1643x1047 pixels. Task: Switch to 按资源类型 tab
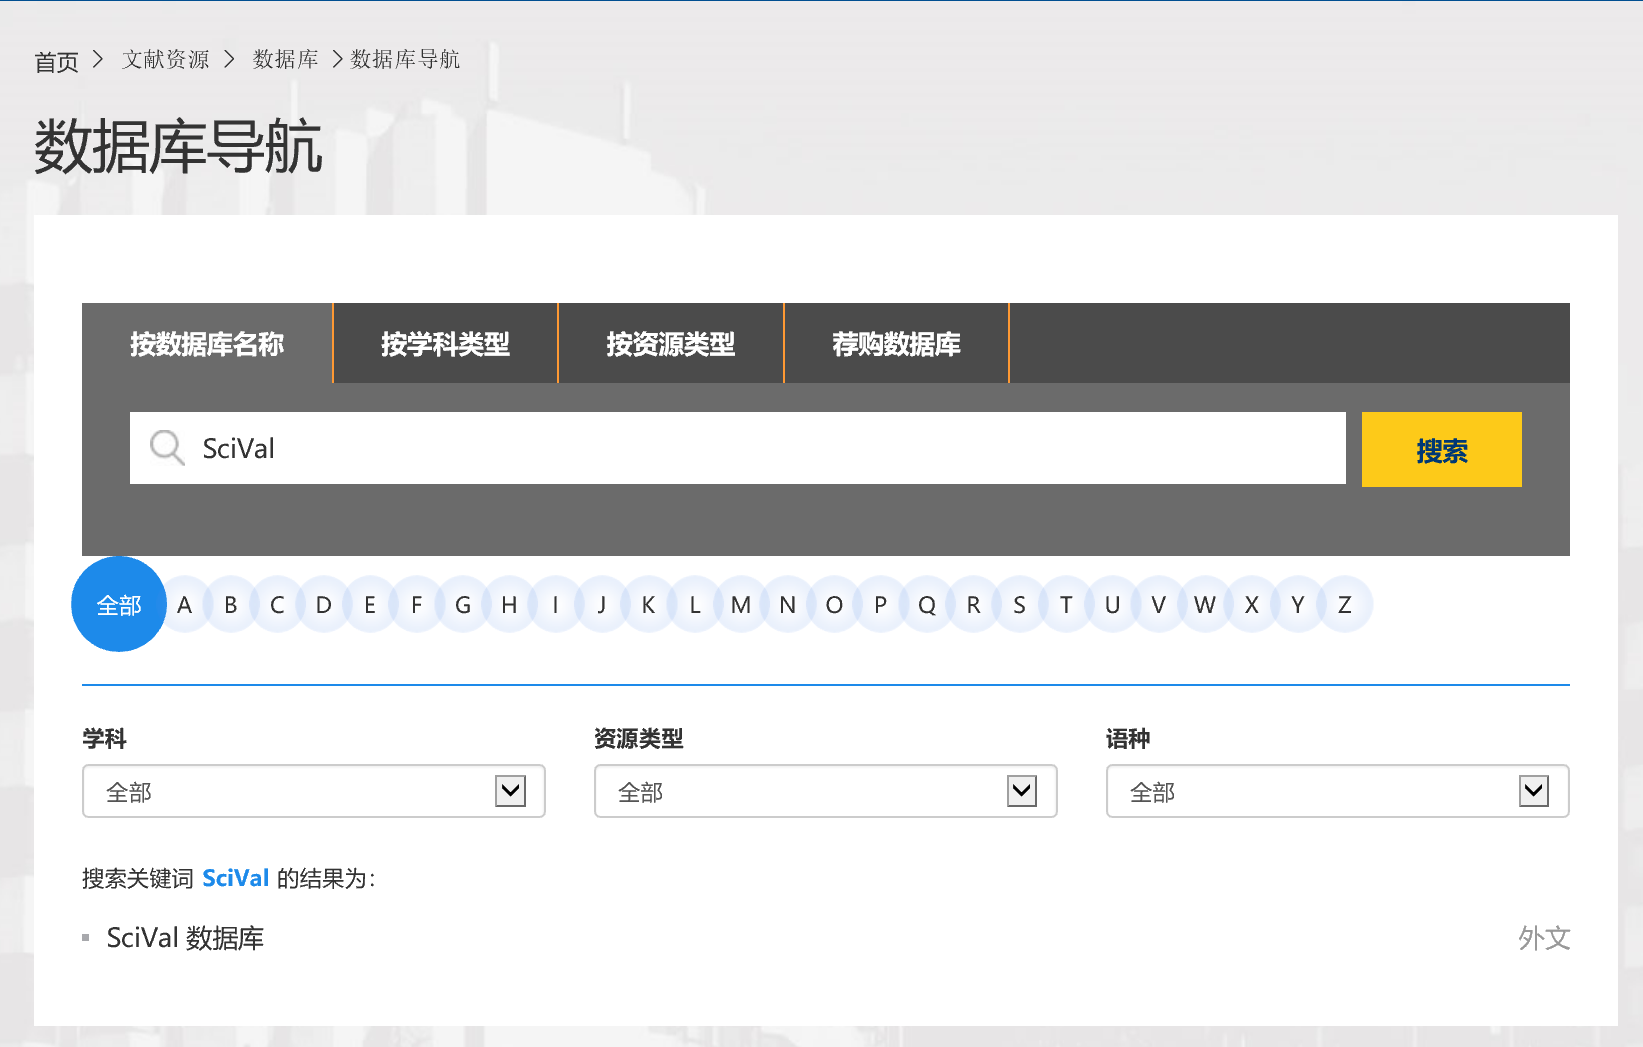pyautogui.click(x=671, y=344)
